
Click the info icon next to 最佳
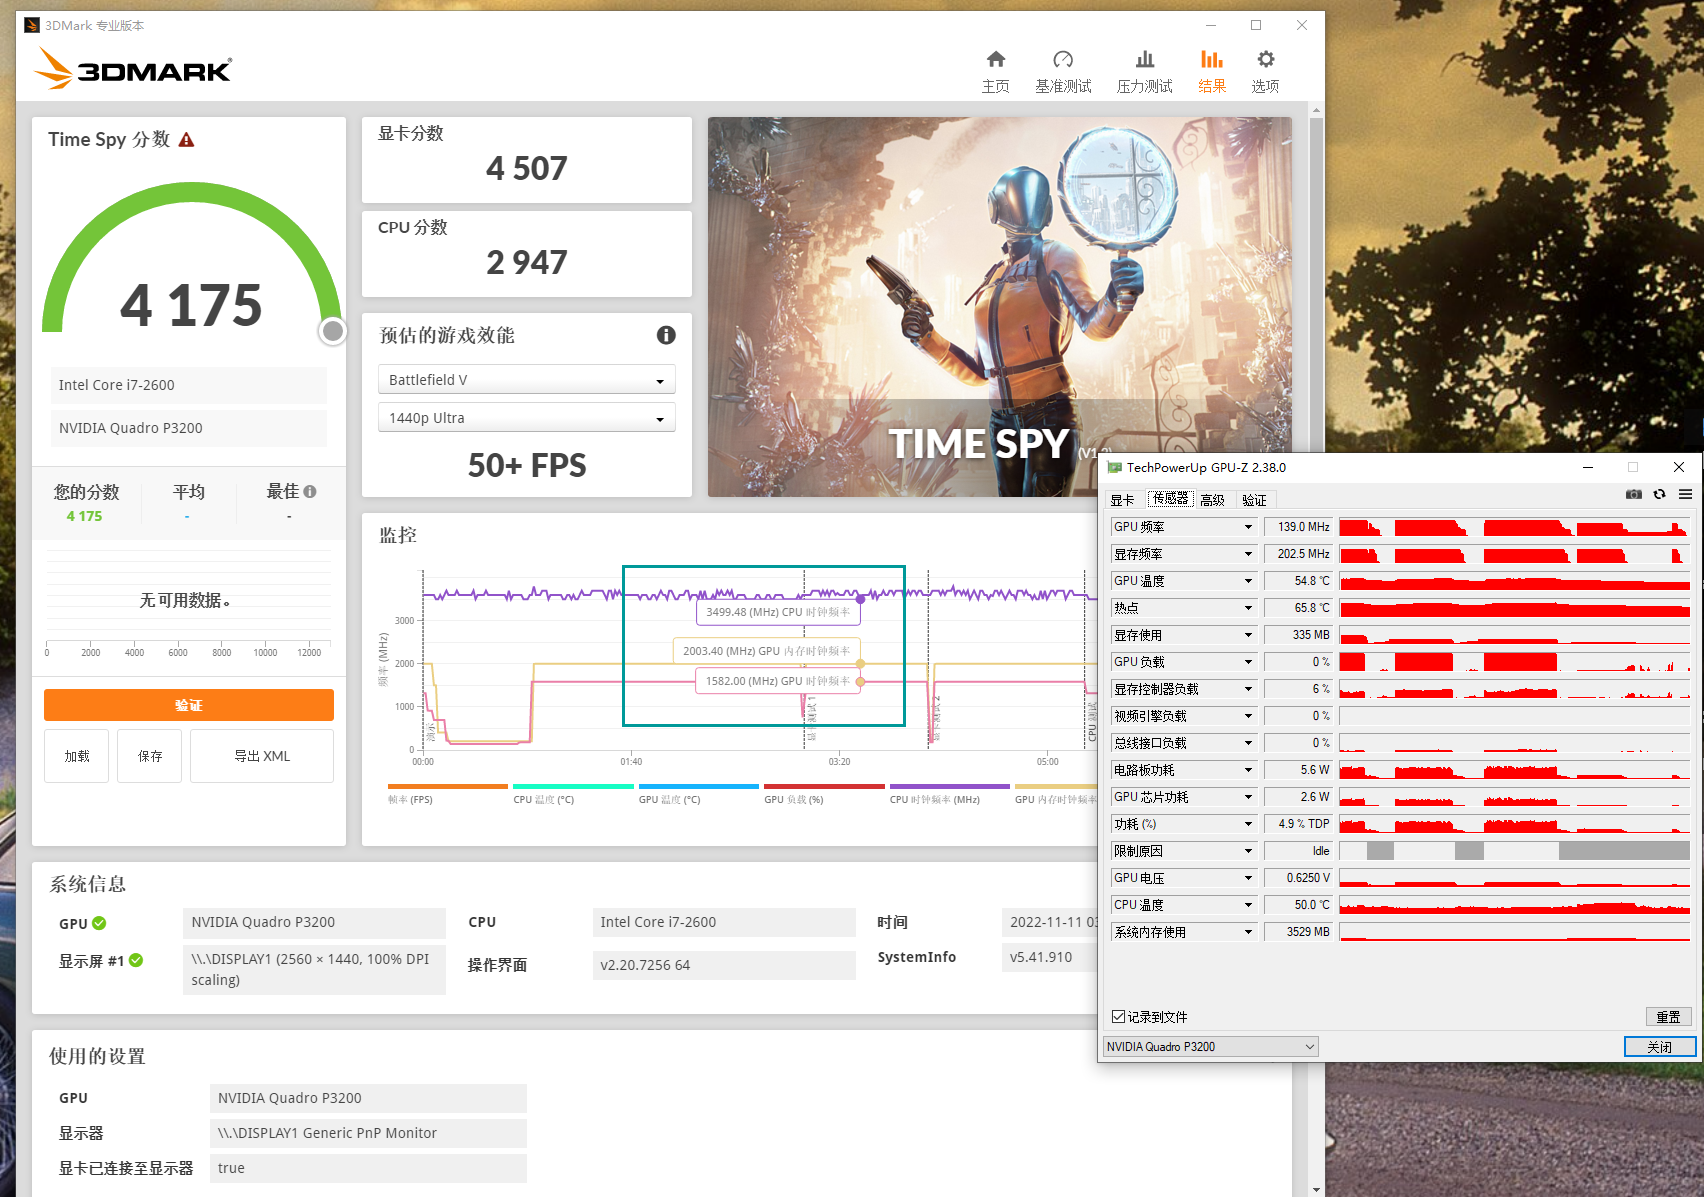click(310, 491)
